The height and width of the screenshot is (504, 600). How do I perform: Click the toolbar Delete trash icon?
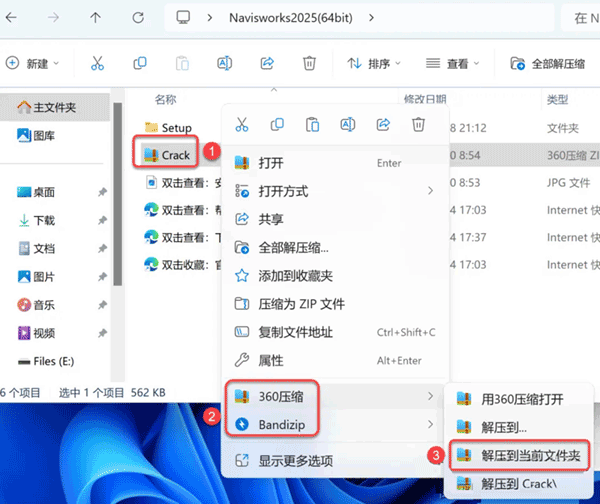[x=309, y=63]
